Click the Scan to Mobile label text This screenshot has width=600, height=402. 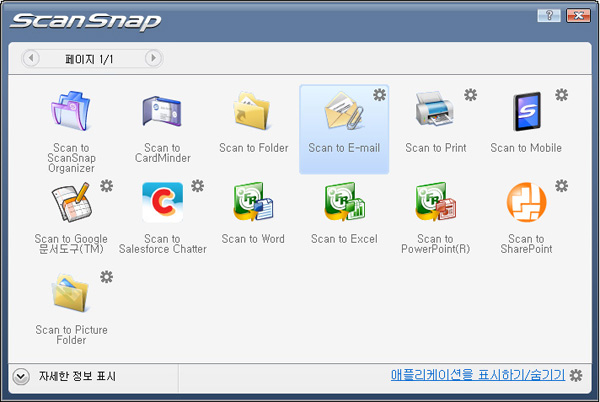526,148
